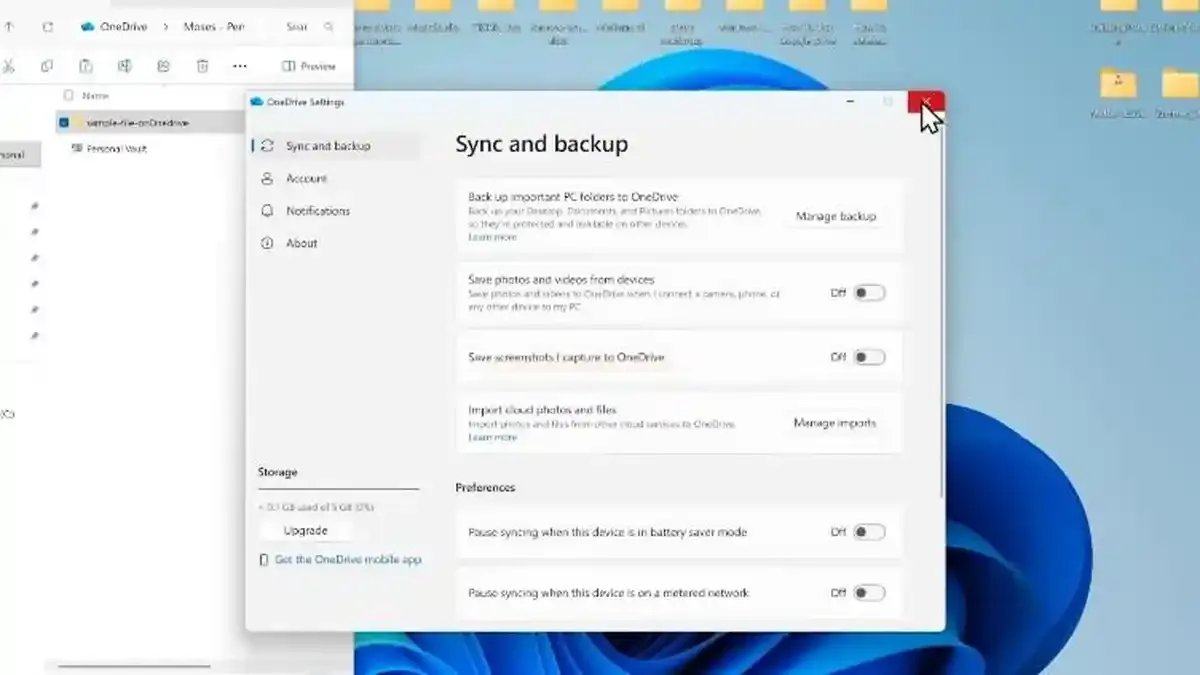Click the Delete trash icon in Explorer
Viewport: 1200px width, 675px height.
(x=202, y=66)
